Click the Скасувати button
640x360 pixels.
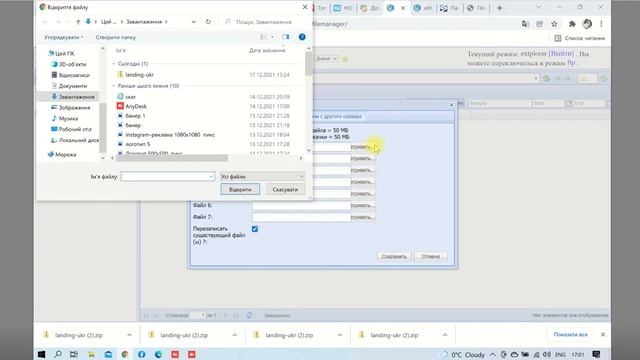coord(285,189)
